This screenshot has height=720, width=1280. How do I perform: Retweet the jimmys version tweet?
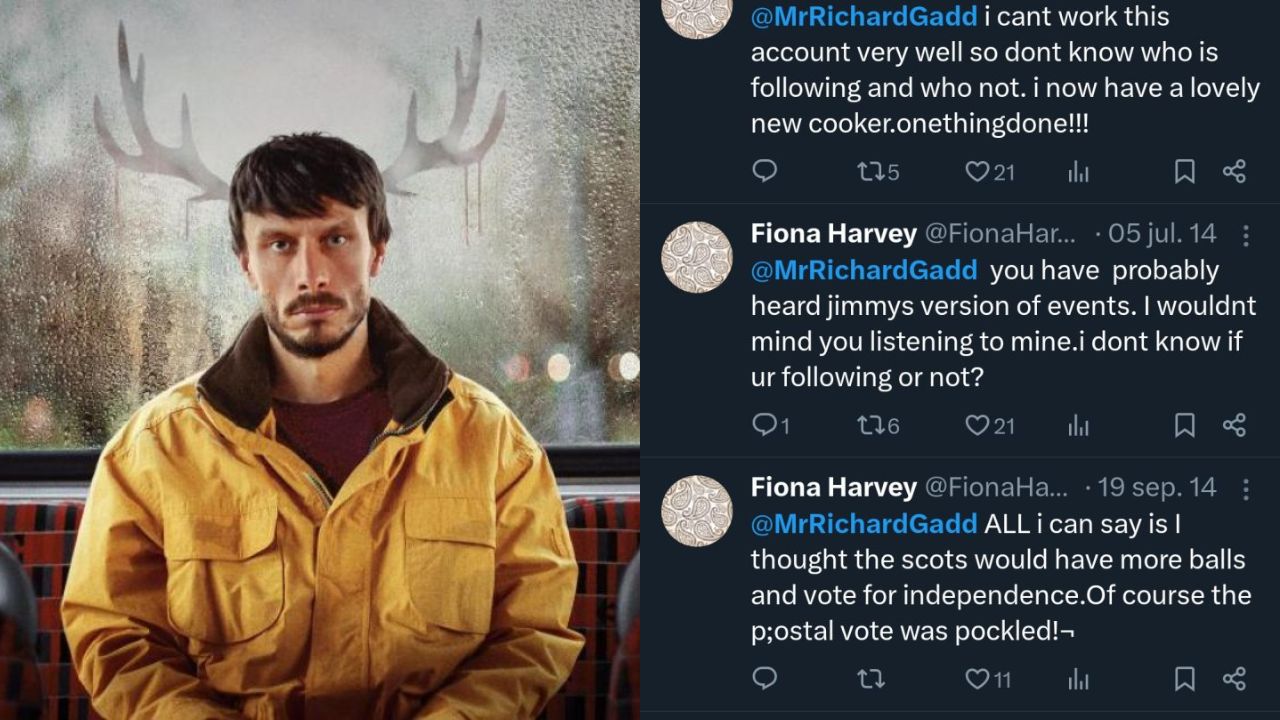coord(870,425)
